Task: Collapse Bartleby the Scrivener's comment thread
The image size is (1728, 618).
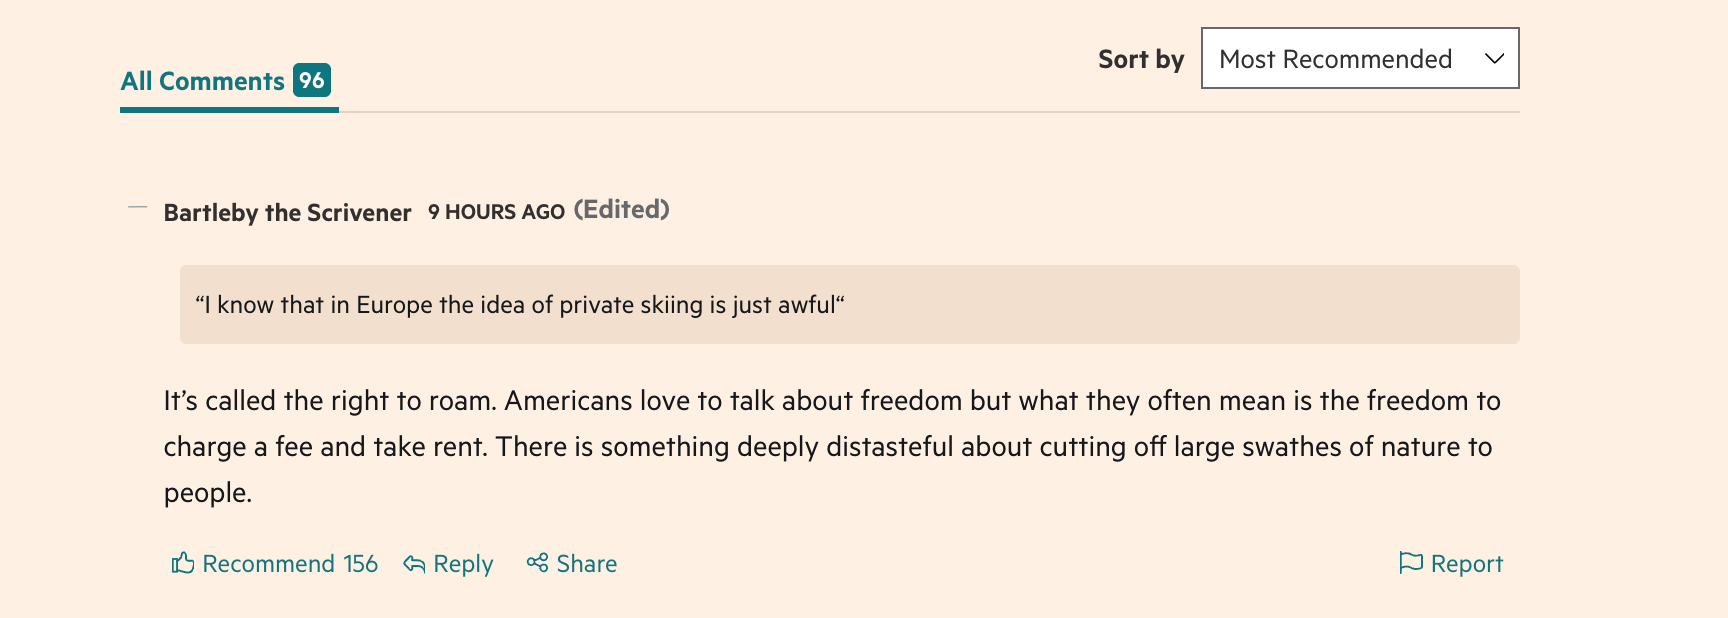Action: (138, 208)
